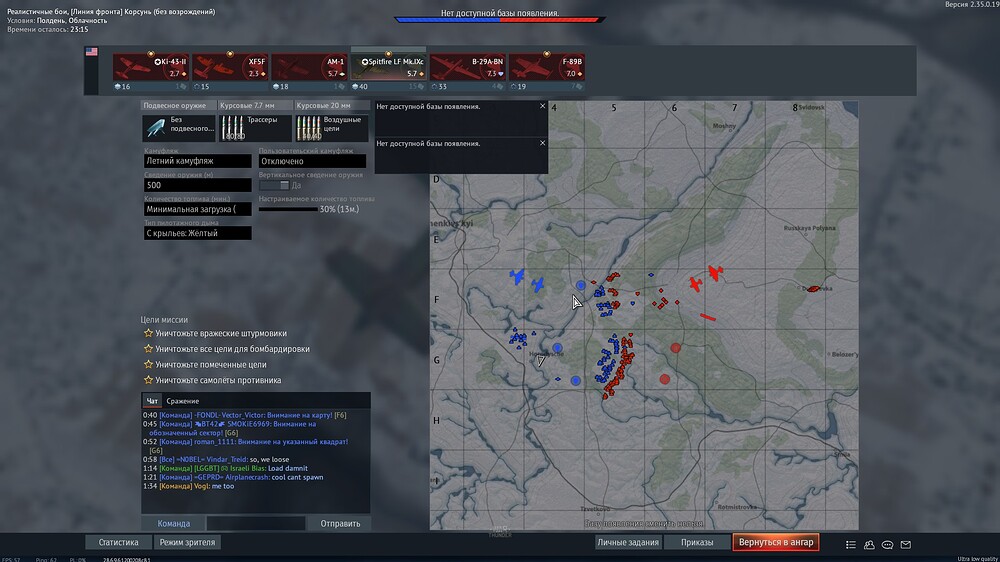1000x562 pixels.
Task: Click the USA flag icon
Action: (91, 52)
